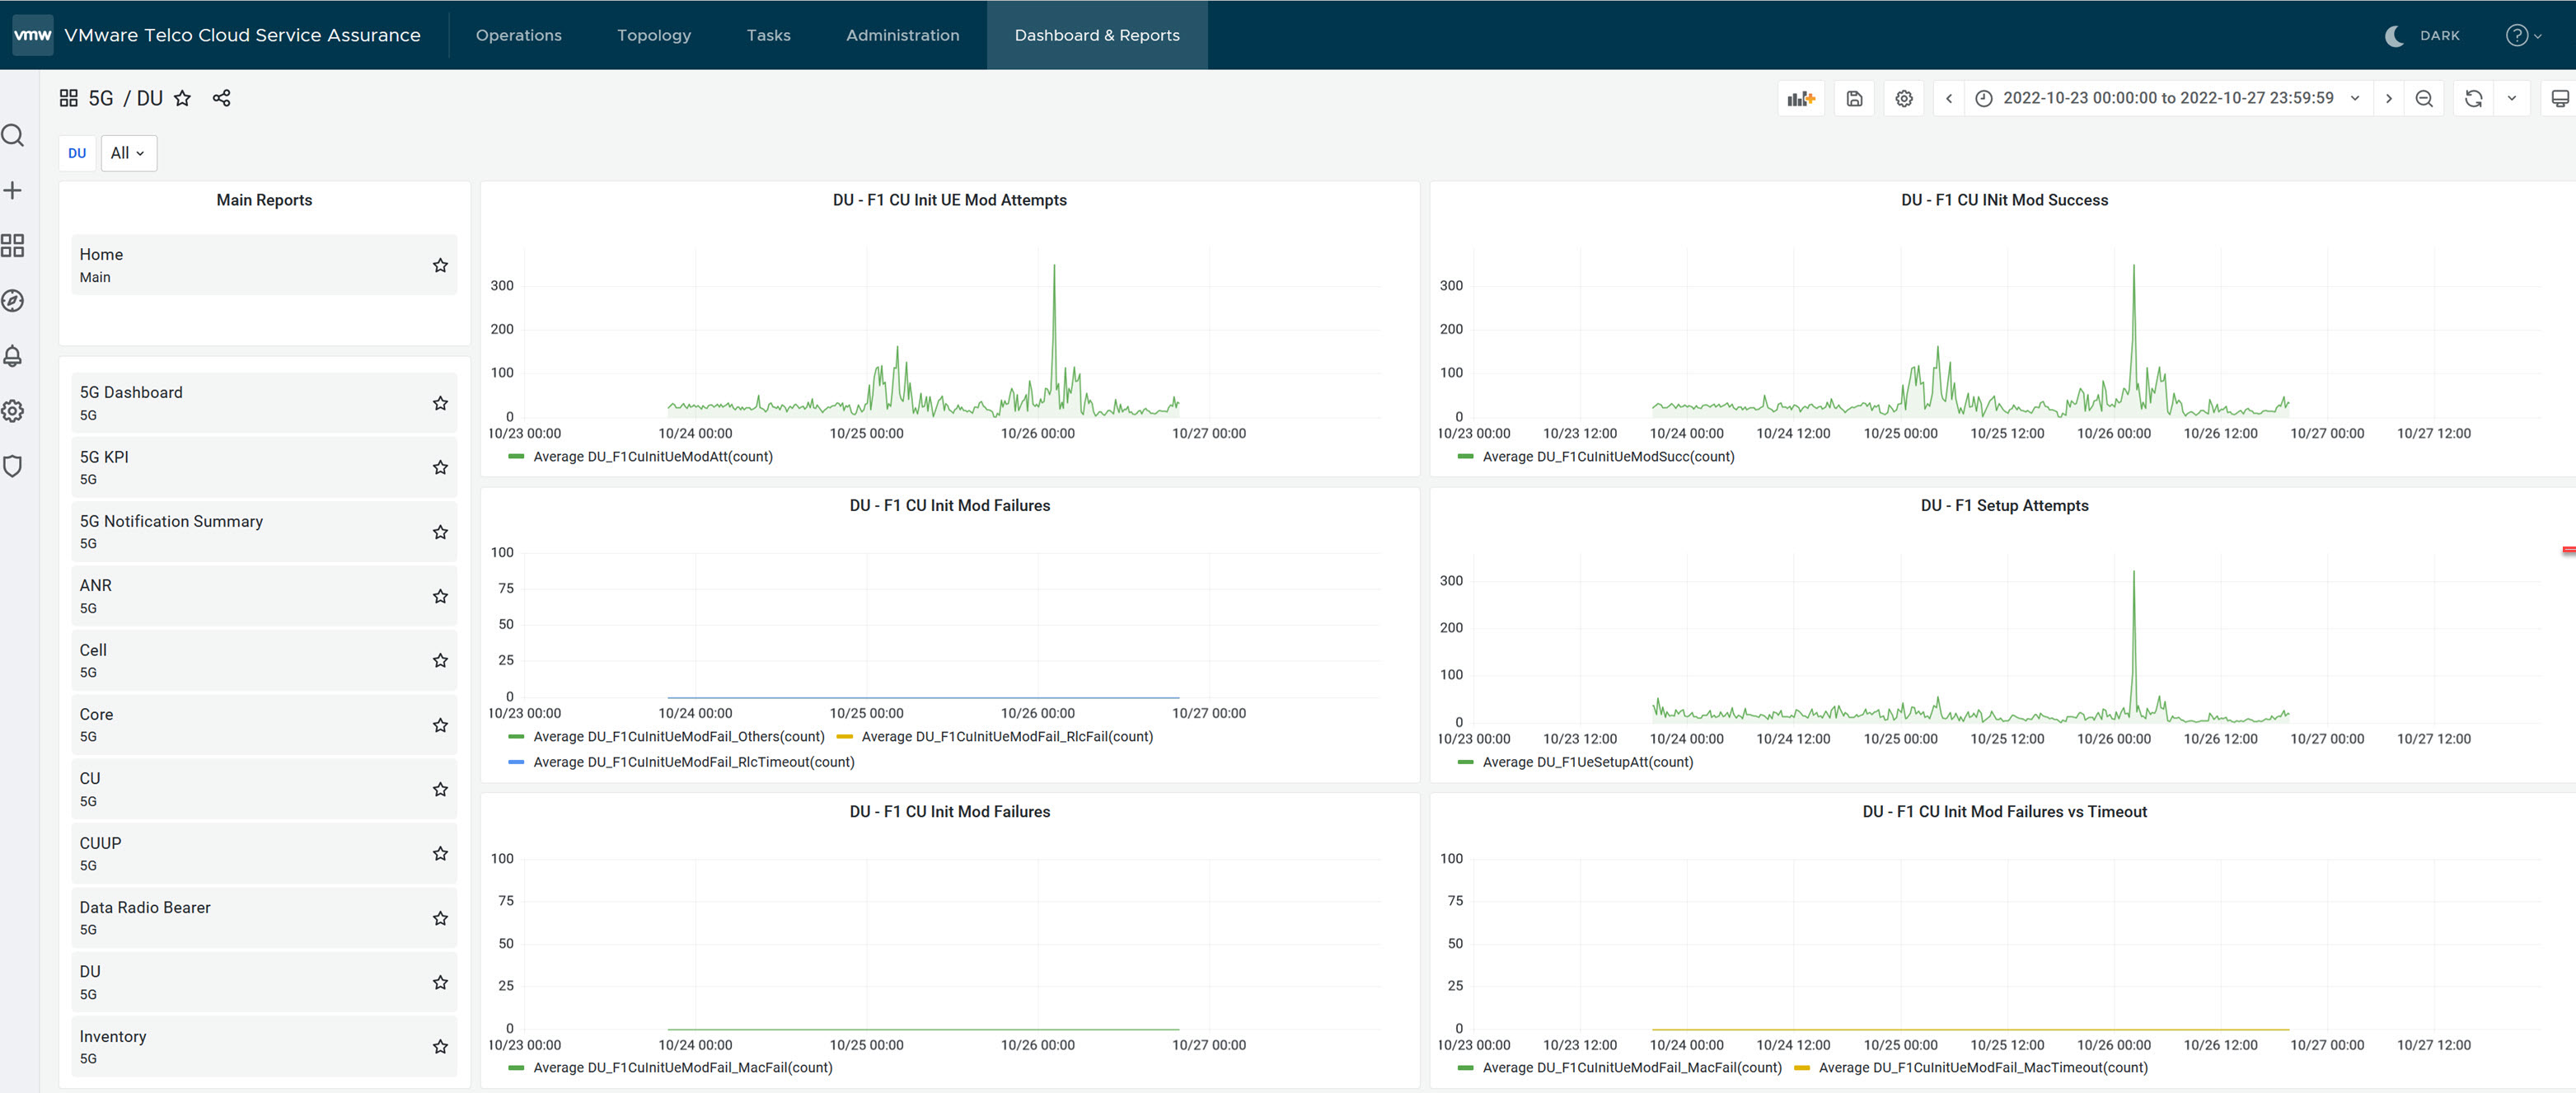
Task: Toggle star for Inventory report
Action: (440, 1046)
